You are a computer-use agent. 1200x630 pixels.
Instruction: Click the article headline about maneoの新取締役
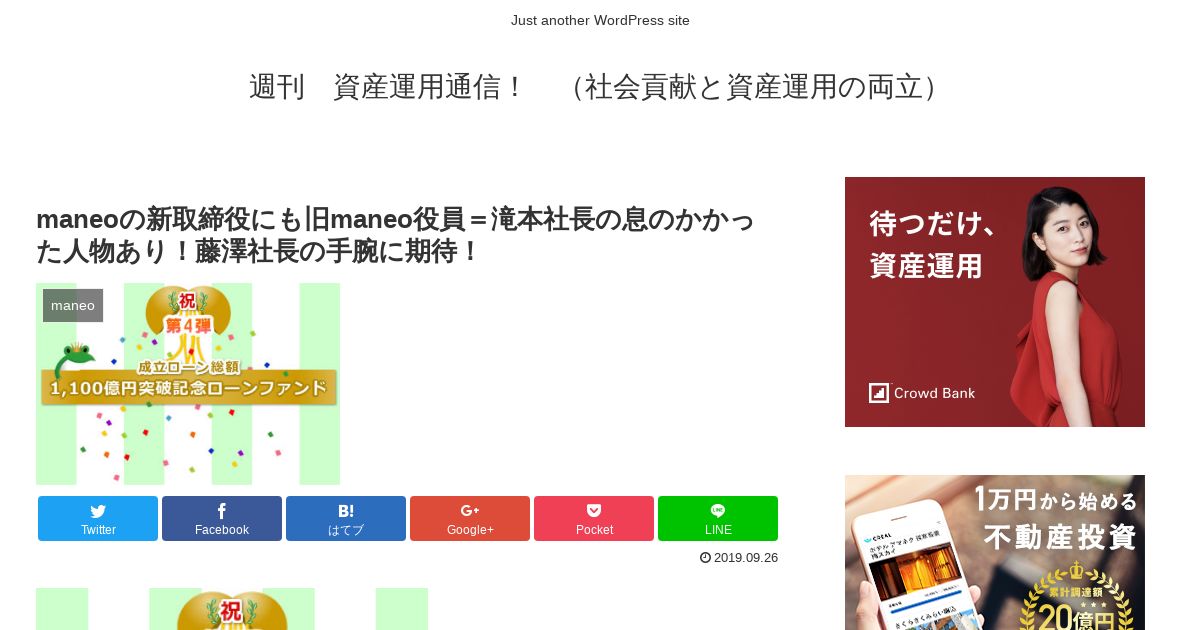click(396, 235)
